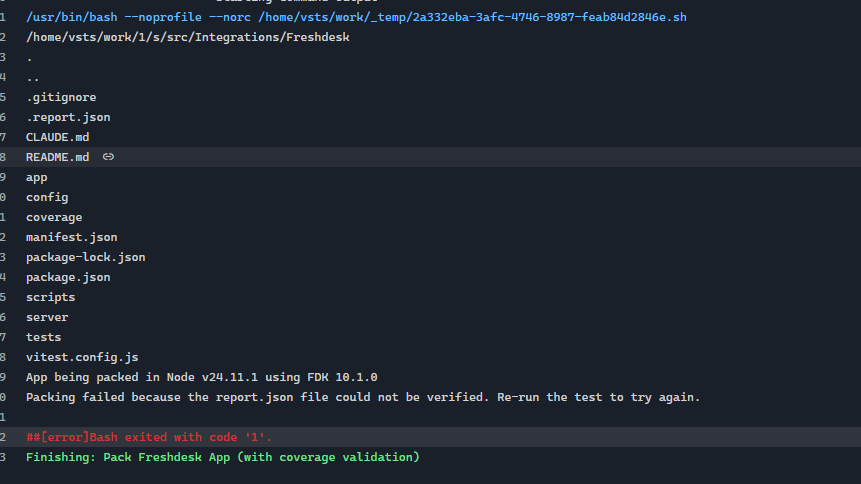This screenshot has height=484, width=861.
Task: Click the server log entry
Action: pos(47,317)
